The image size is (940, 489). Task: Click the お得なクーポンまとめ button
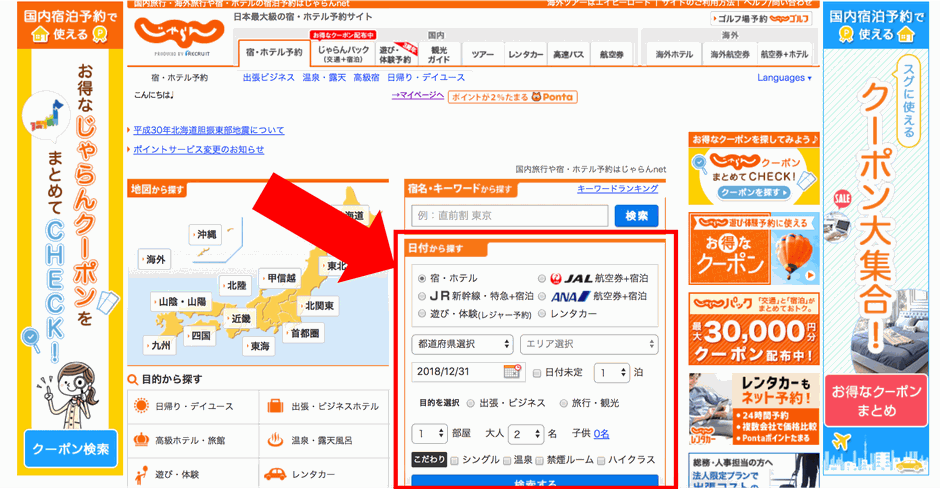coord(876,401)
